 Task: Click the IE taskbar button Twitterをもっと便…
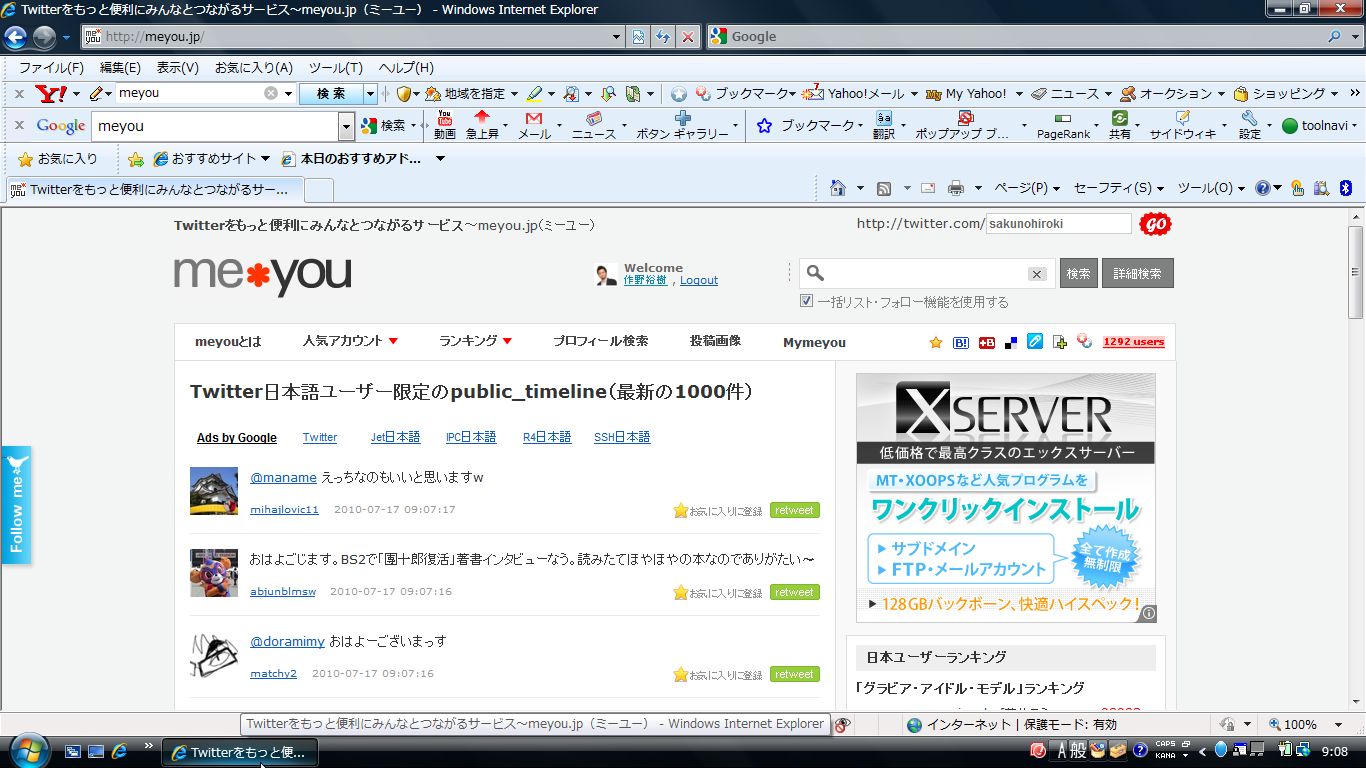(x=240, y=752)
